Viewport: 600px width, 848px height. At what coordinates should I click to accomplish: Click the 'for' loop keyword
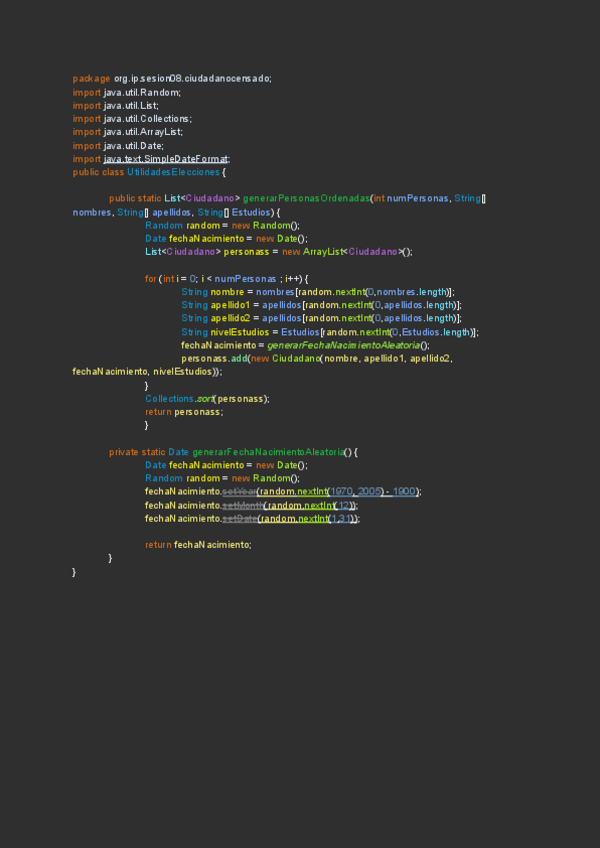pyautogui.click(x=150, y=278)
